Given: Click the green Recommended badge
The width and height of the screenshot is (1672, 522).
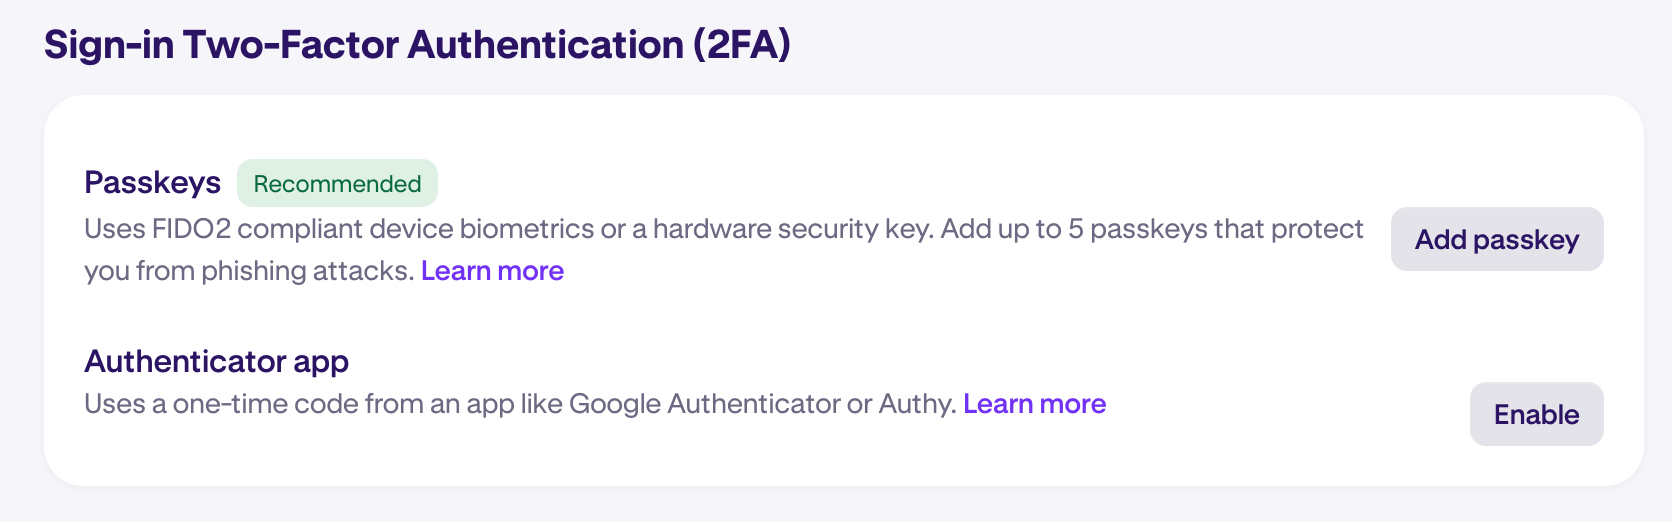Looking at the screenshot, I should pos(337,183).
